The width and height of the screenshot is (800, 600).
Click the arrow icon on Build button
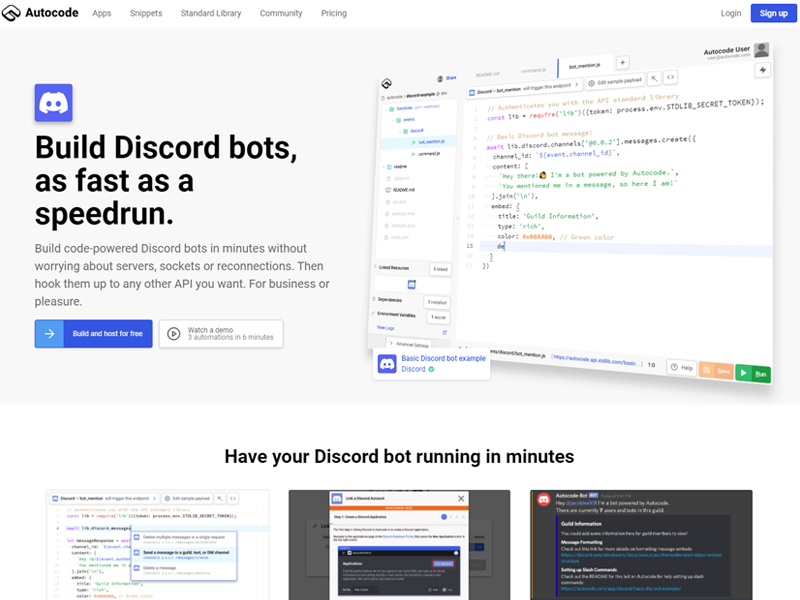(x=49, y=334)
